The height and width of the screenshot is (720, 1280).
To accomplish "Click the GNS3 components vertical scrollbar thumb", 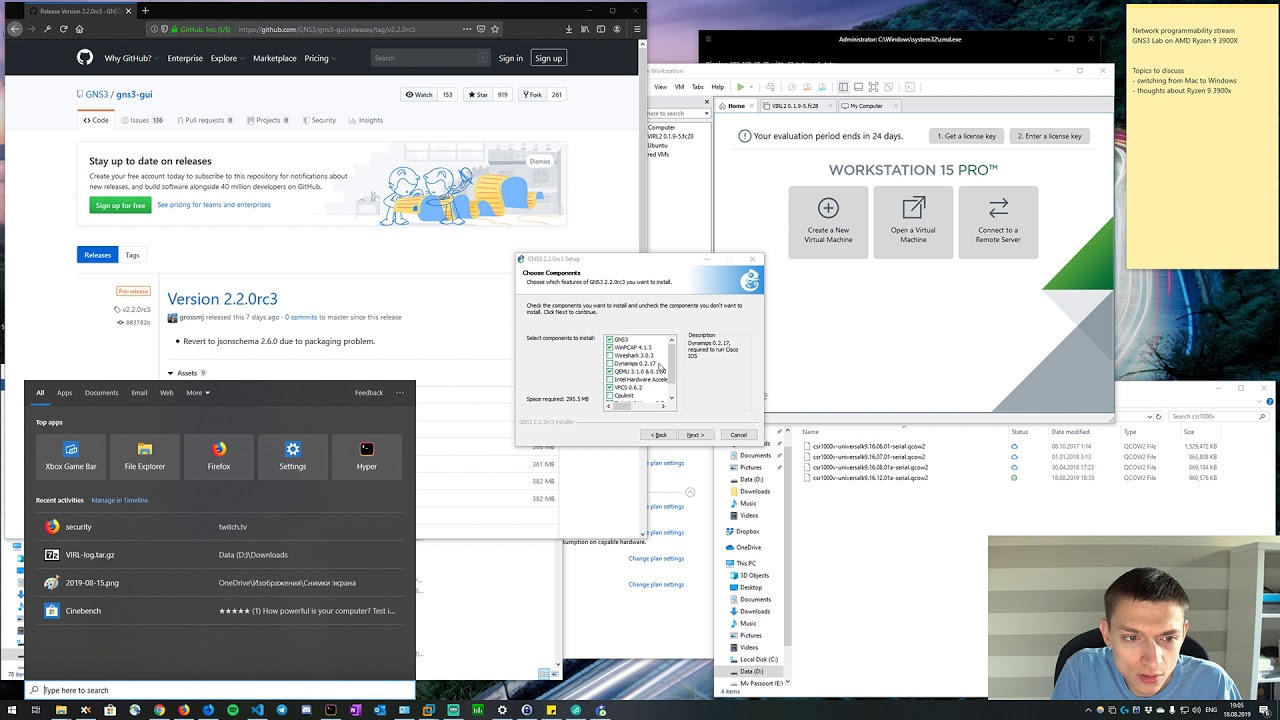I will tap(672, 364).
